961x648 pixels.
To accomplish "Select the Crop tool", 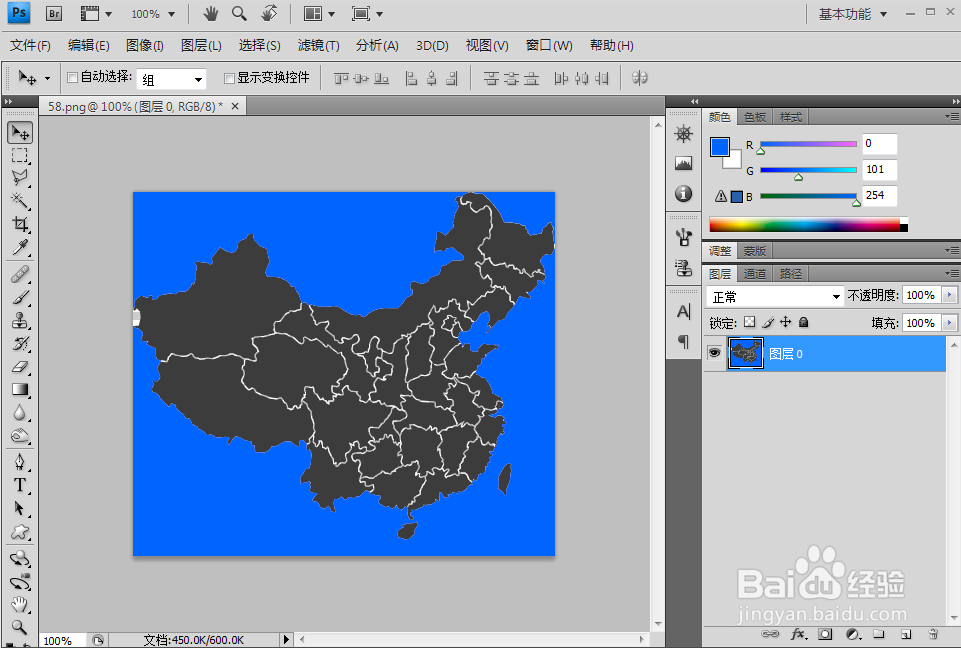I will pyautogui.click(x=20, y=221).
